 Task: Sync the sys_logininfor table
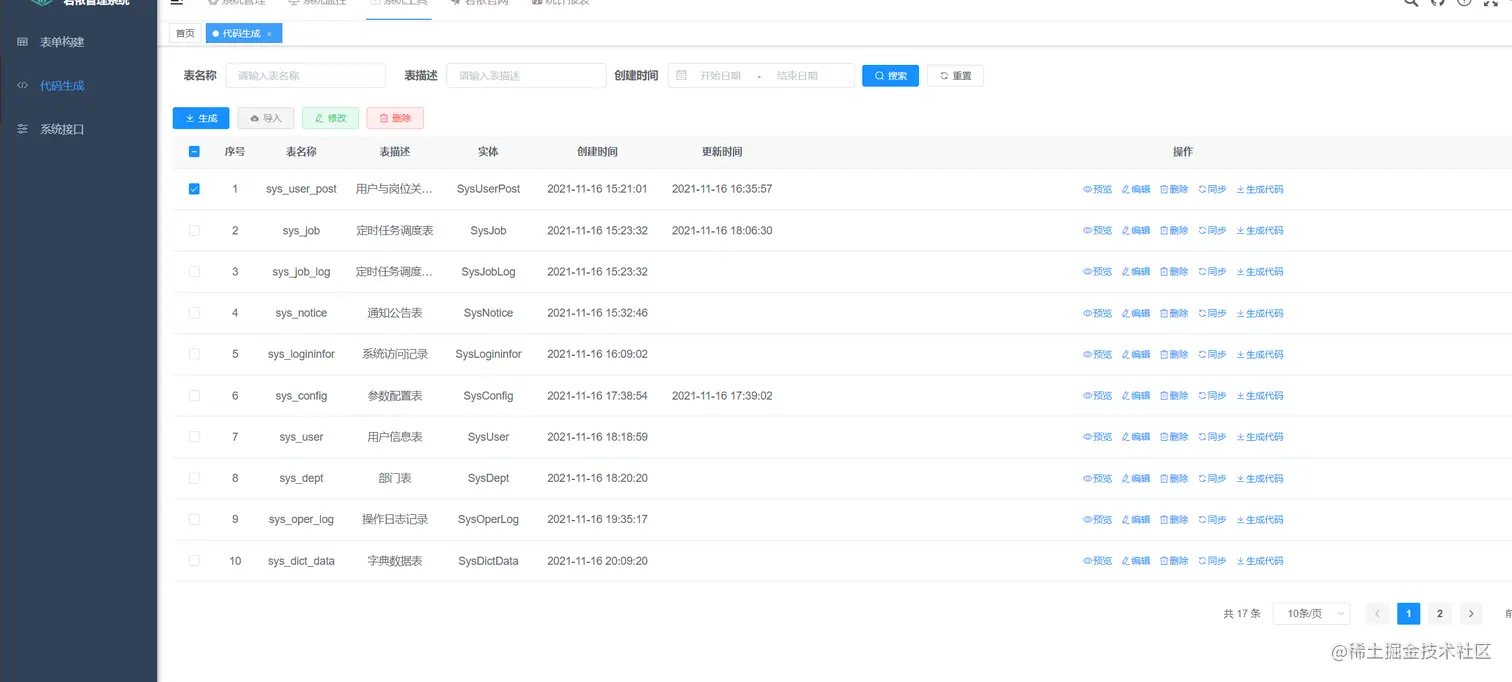pyautogui.click(x=1212, y=354)
